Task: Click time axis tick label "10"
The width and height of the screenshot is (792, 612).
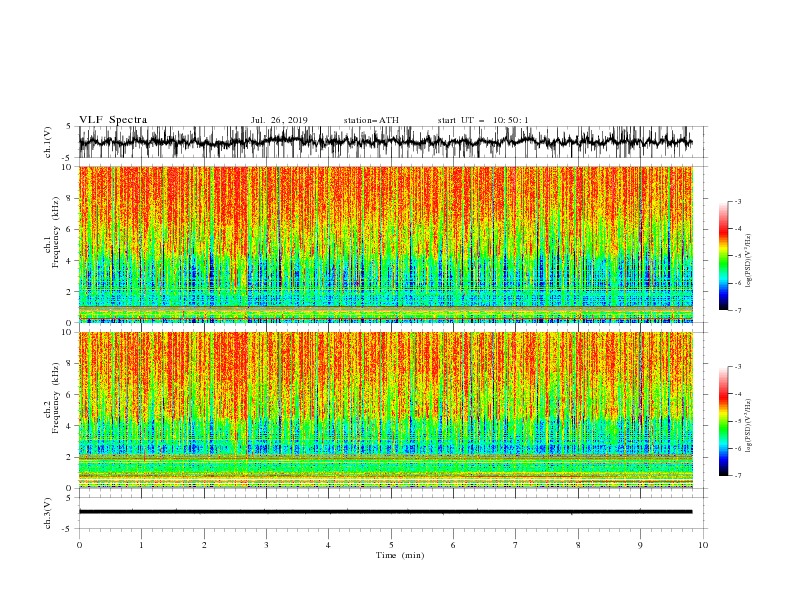Action: [703, 545]
